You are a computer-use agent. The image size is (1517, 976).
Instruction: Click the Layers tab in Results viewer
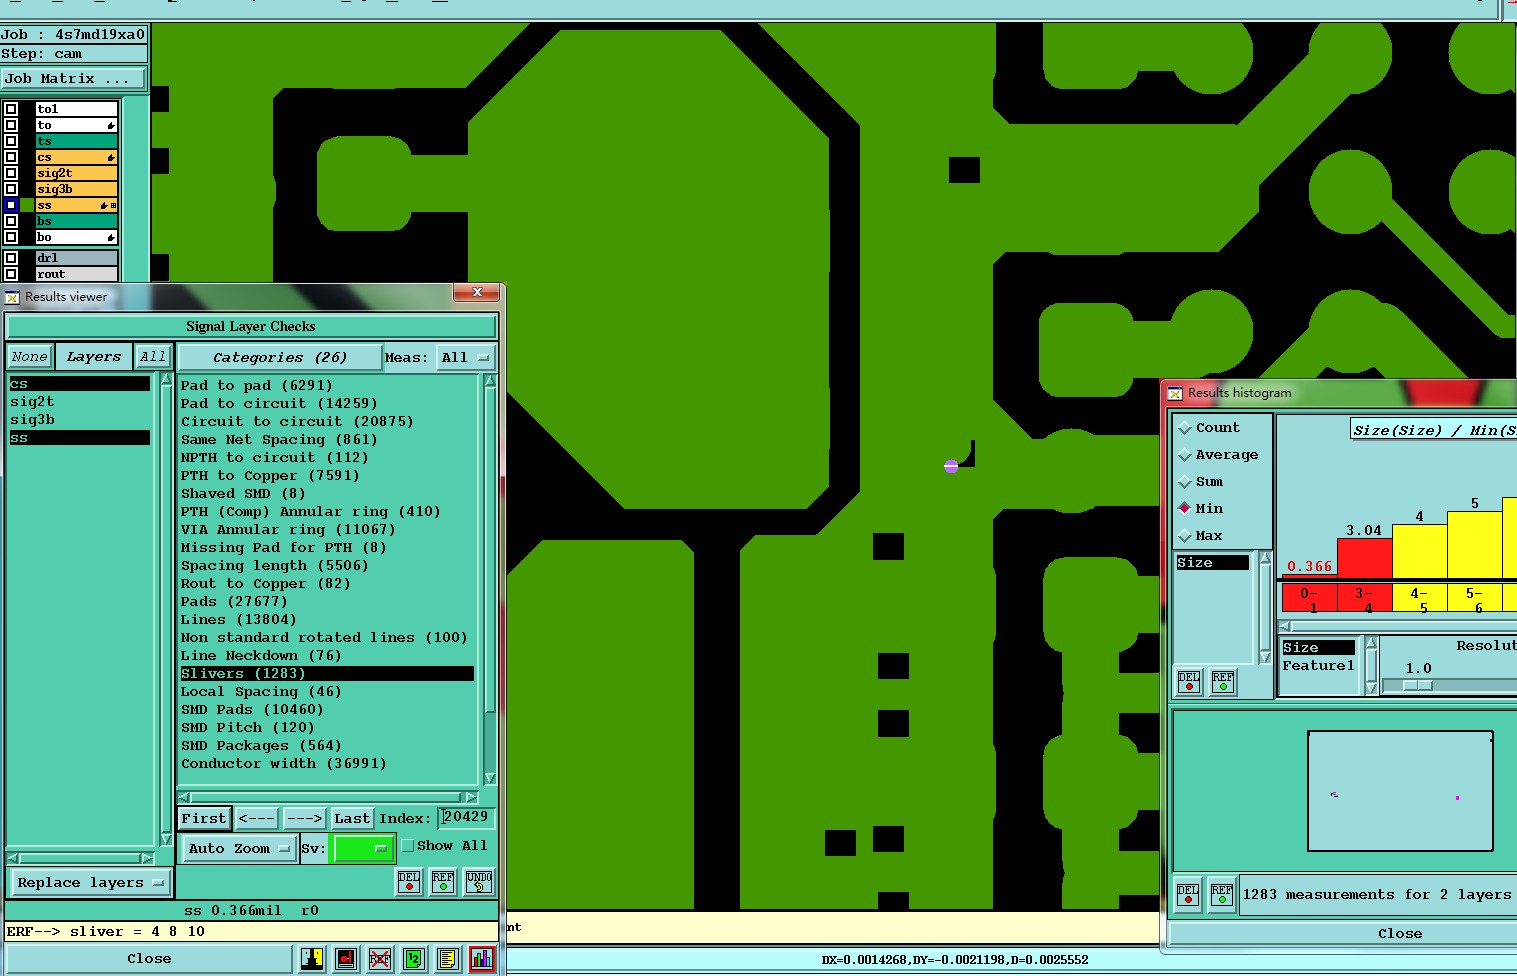pyautogui.click(x=94, y=357)
